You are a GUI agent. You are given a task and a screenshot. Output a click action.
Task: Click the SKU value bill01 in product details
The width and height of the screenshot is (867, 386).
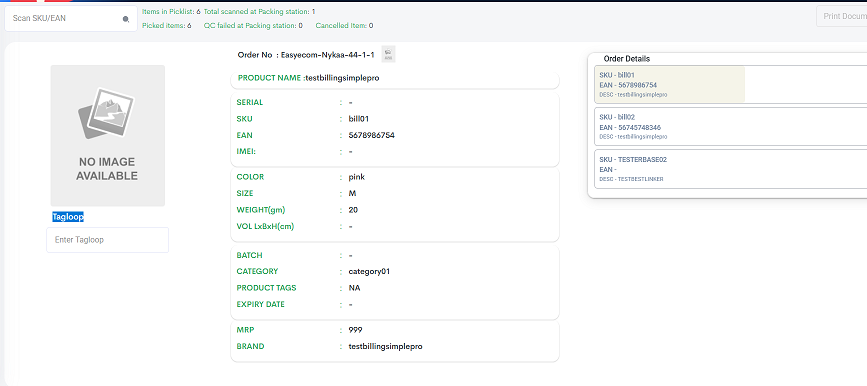[x=358, y=119]
